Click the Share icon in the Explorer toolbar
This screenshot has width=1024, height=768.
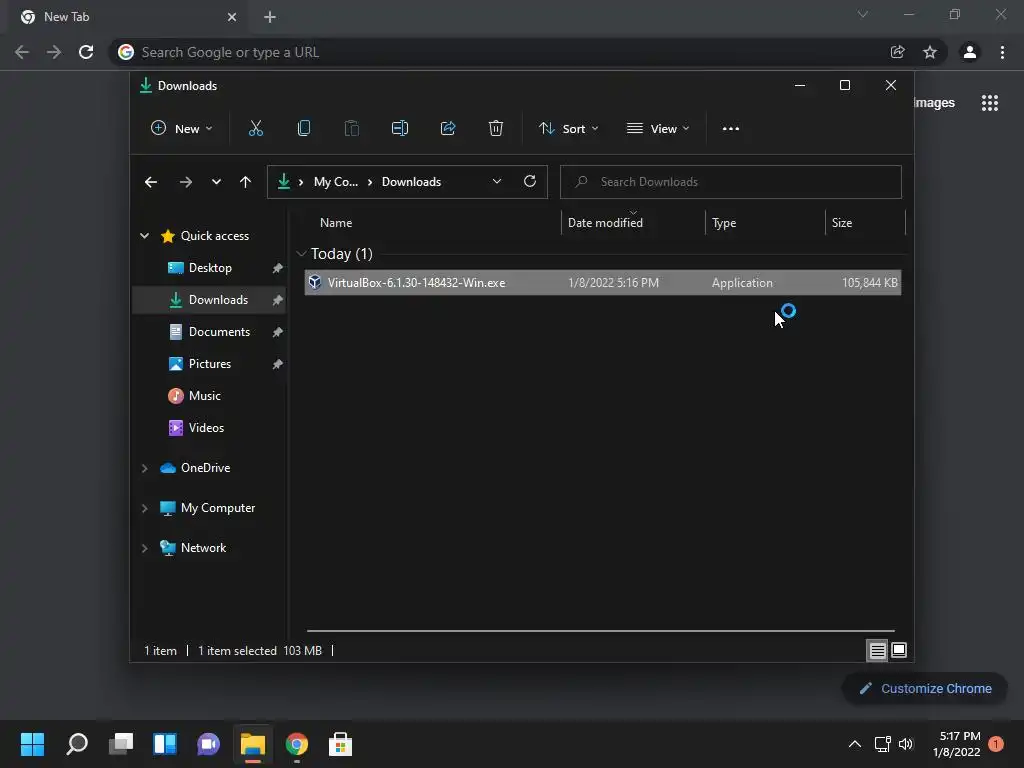pyautogui.click(x=448, y=129)
